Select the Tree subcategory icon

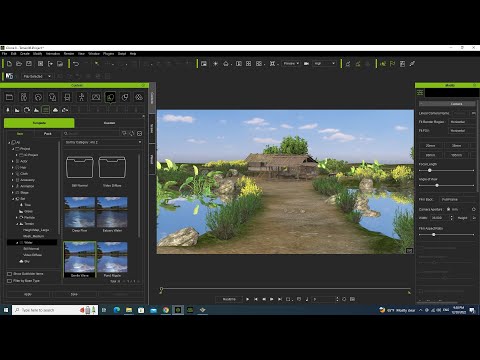point(8,110)
